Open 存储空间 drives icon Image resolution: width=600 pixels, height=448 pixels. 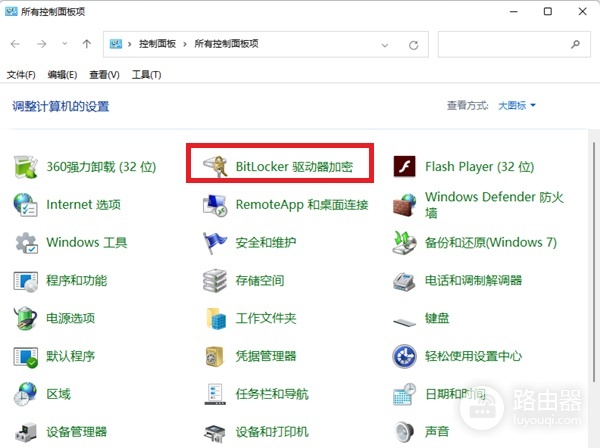[x=215, y=280]
